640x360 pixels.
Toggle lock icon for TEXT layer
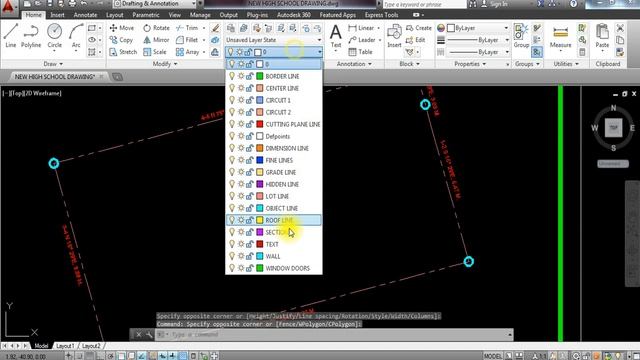tap(249, 244)
